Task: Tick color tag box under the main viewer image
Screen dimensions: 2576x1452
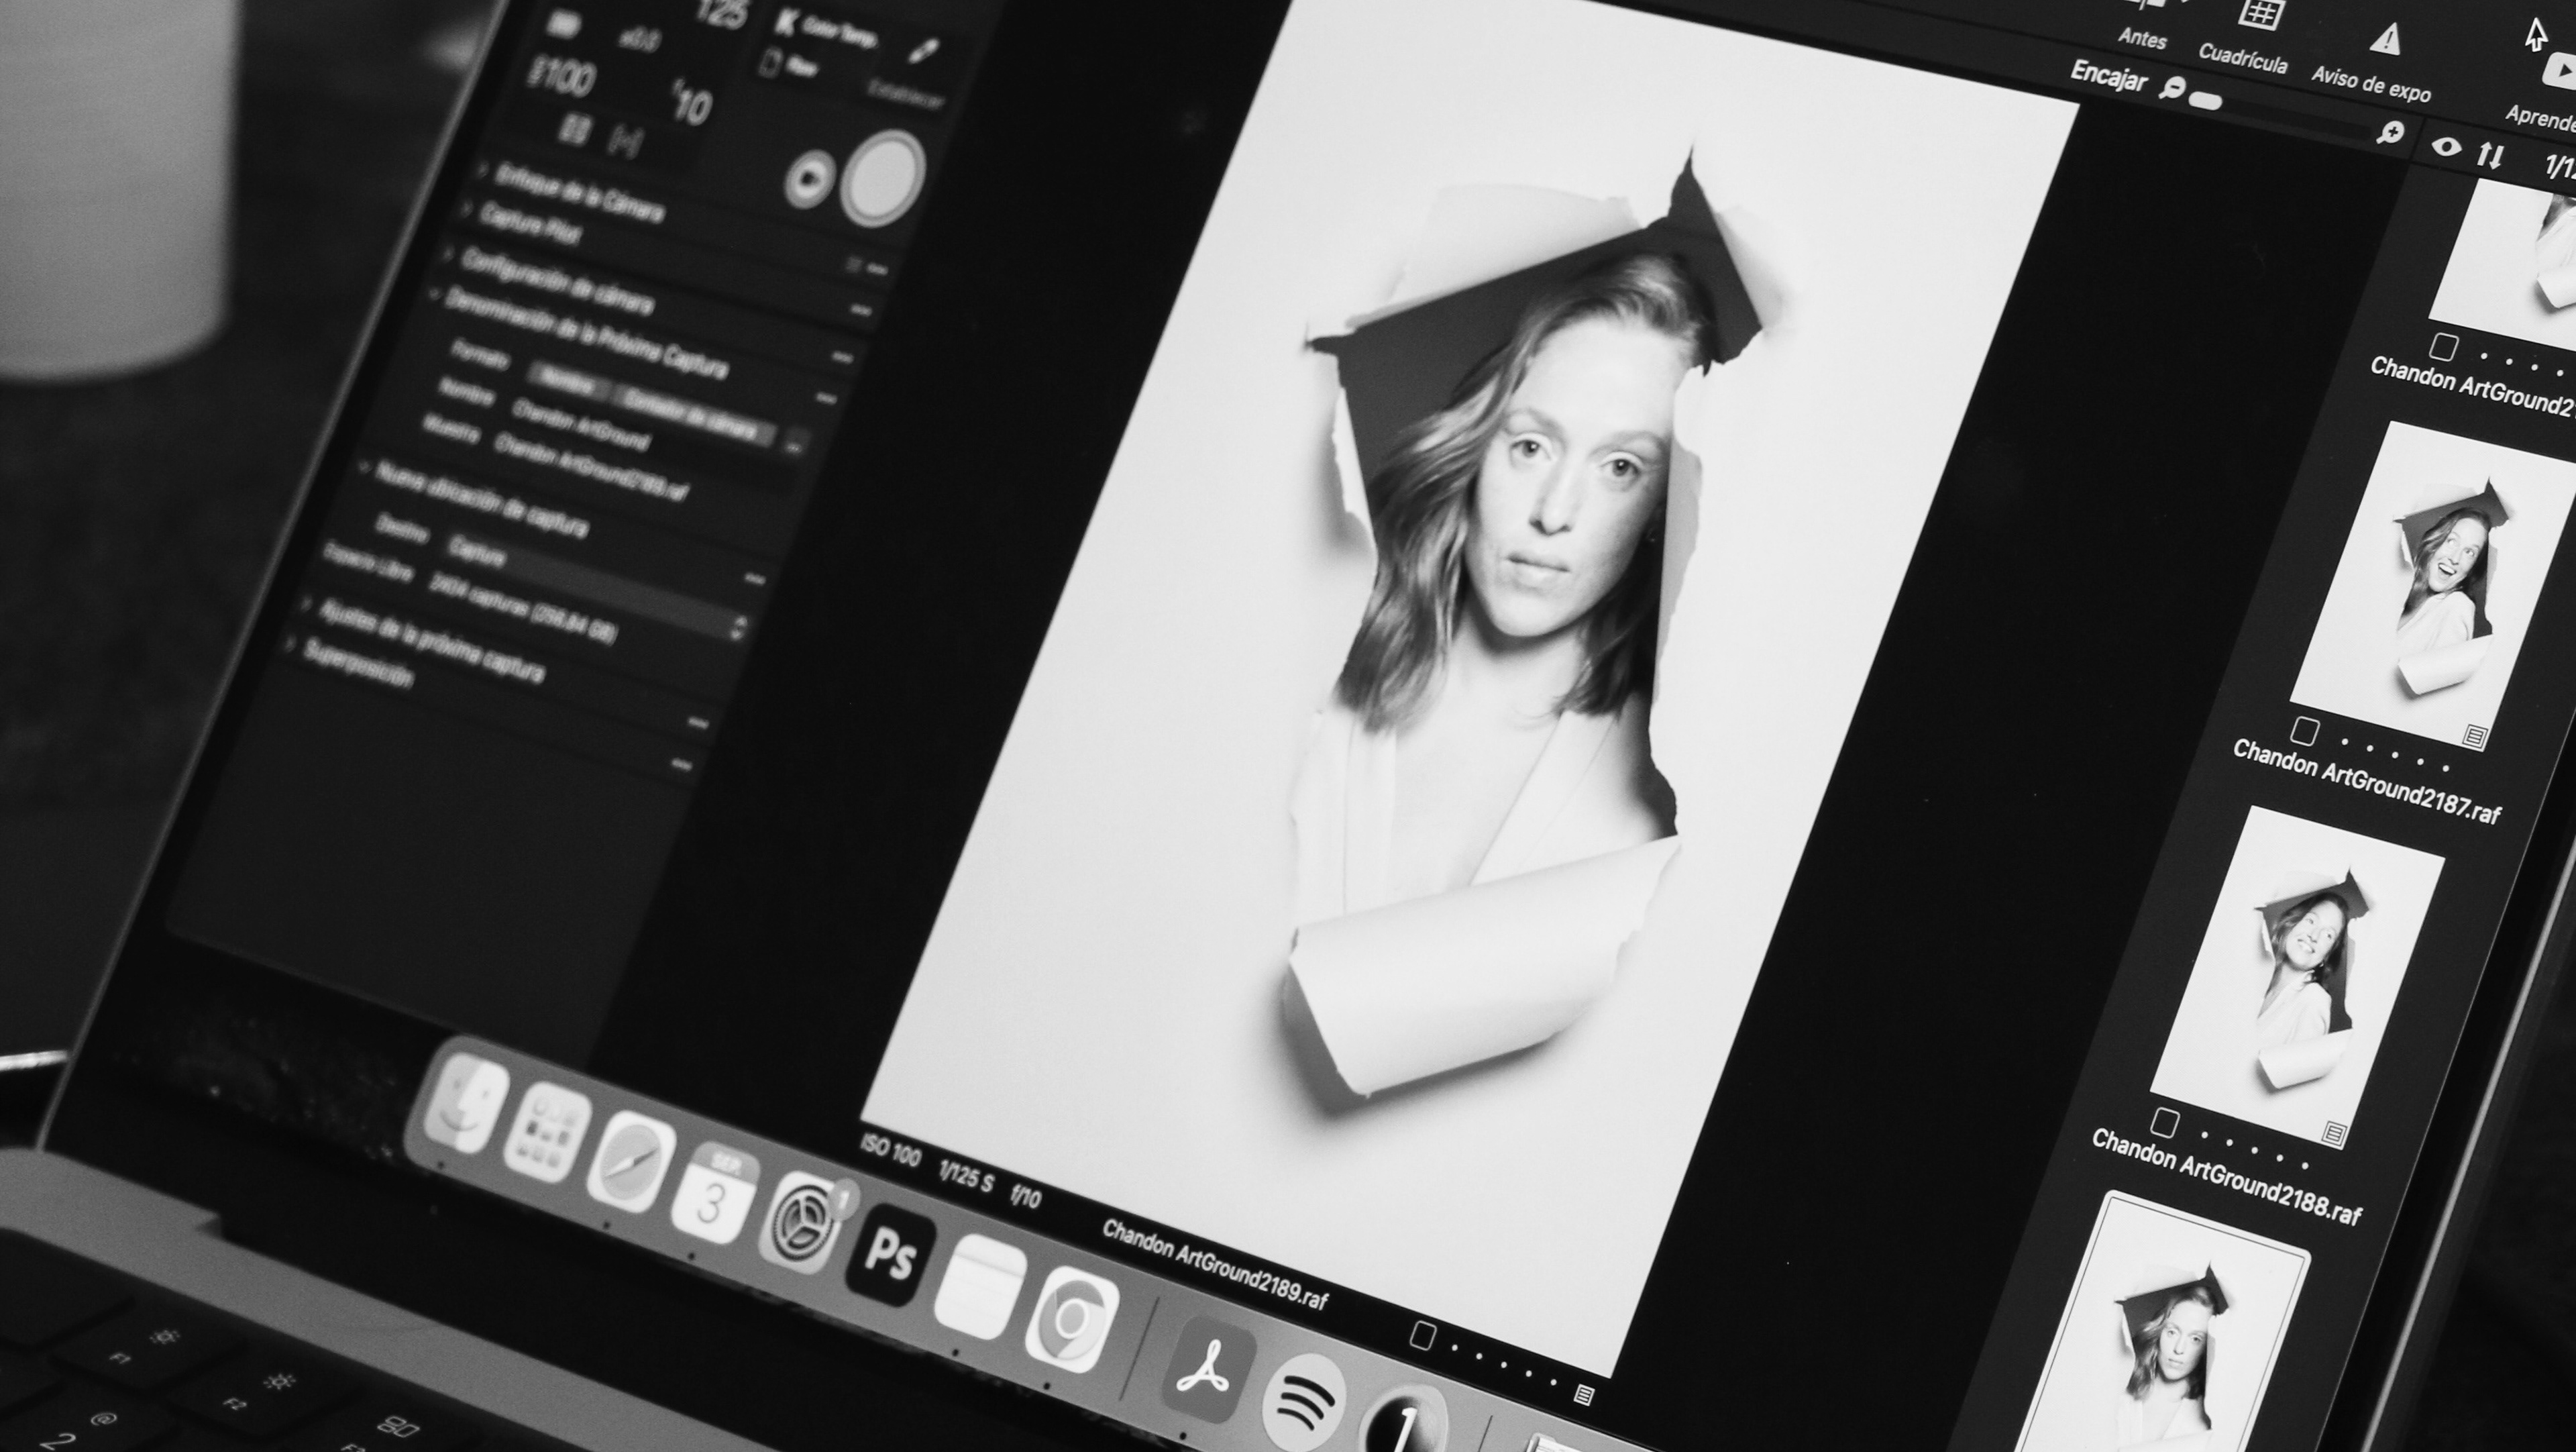Action: 1422,1336
